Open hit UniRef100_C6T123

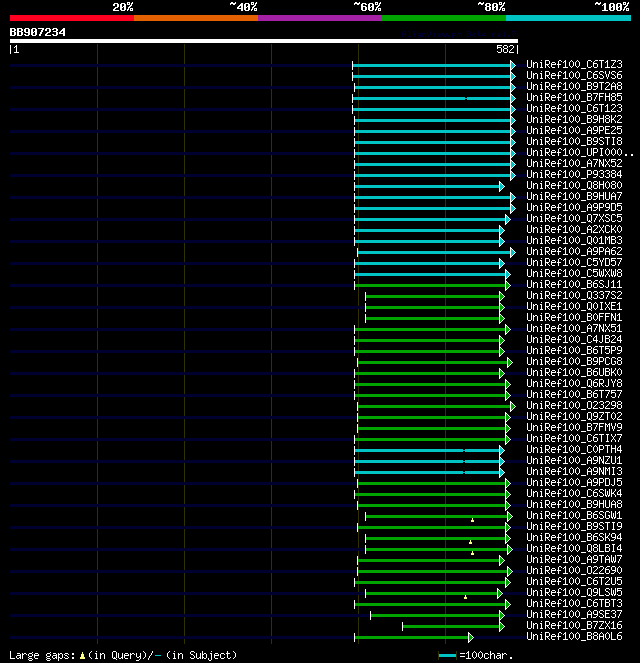[574, 108]
